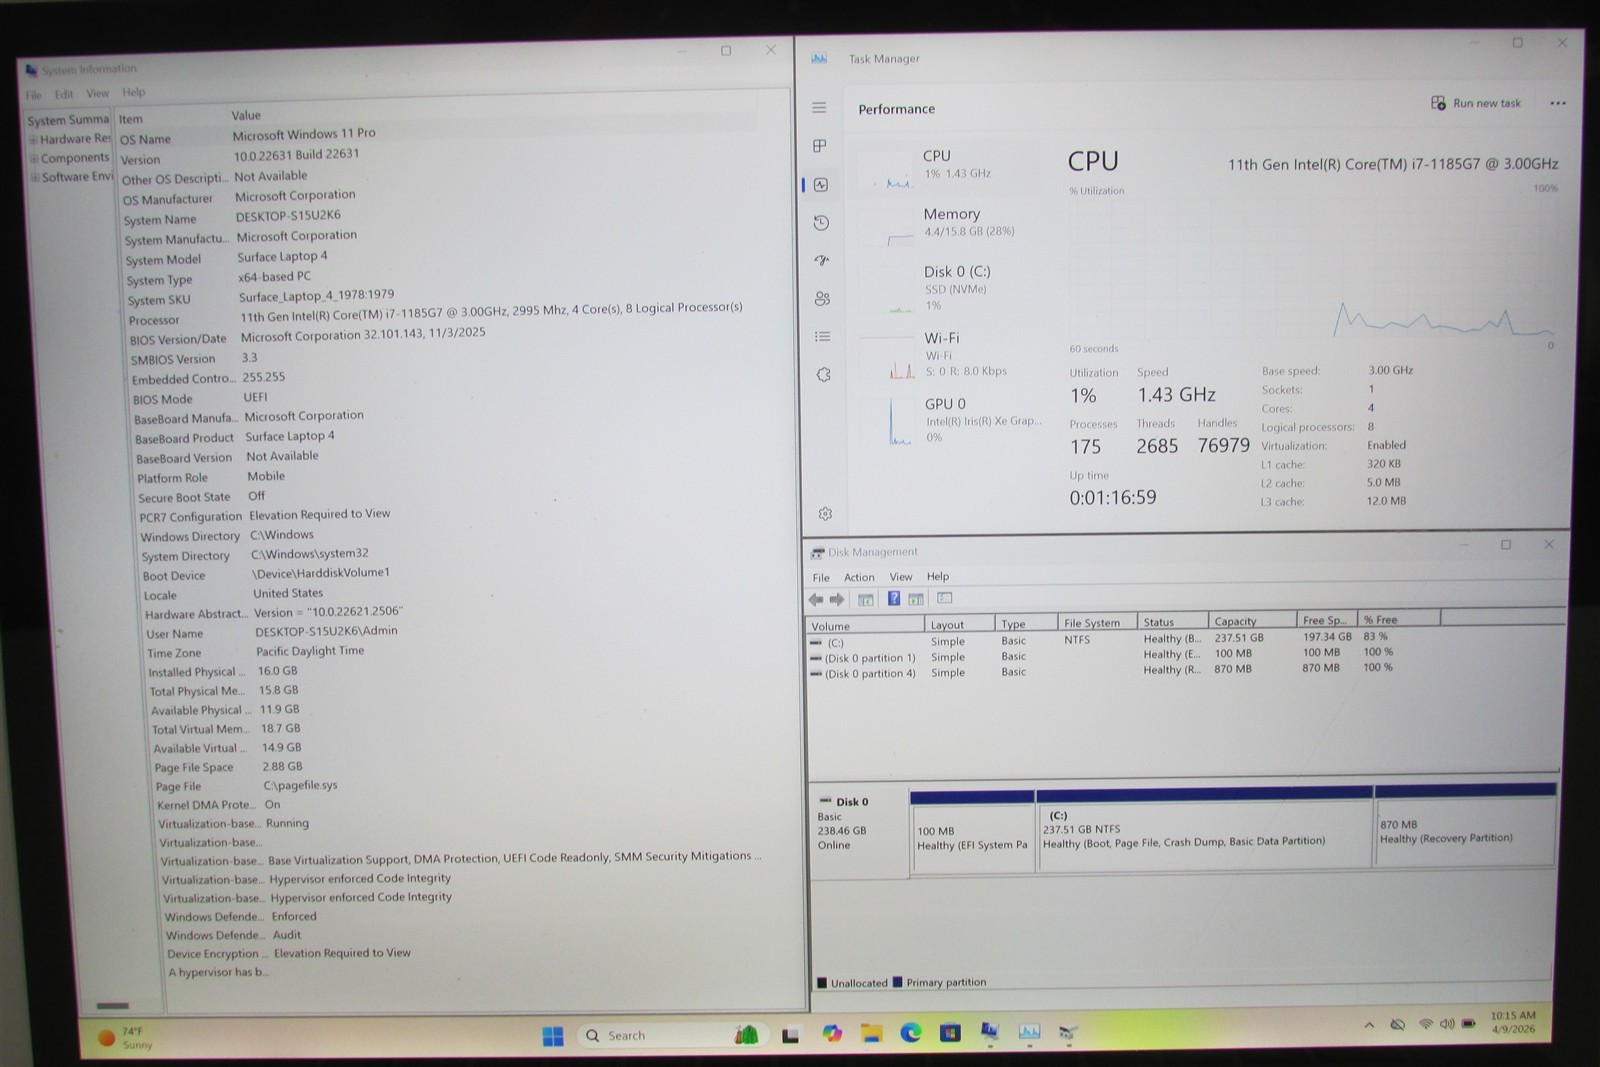Open Task Manager more options ellipsis
Viewport: 1600px width, 1067px height.
[1558, 103]
